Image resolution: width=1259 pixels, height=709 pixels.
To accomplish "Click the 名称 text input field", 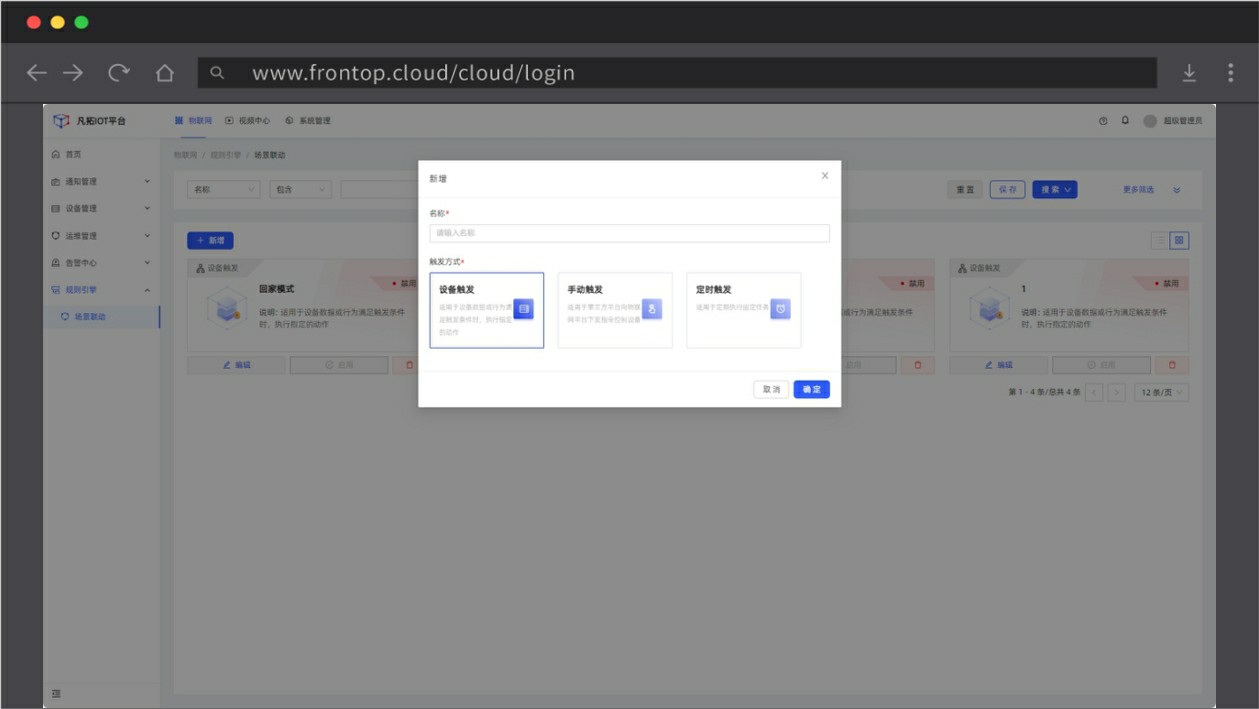I will [x=629, y=233].
